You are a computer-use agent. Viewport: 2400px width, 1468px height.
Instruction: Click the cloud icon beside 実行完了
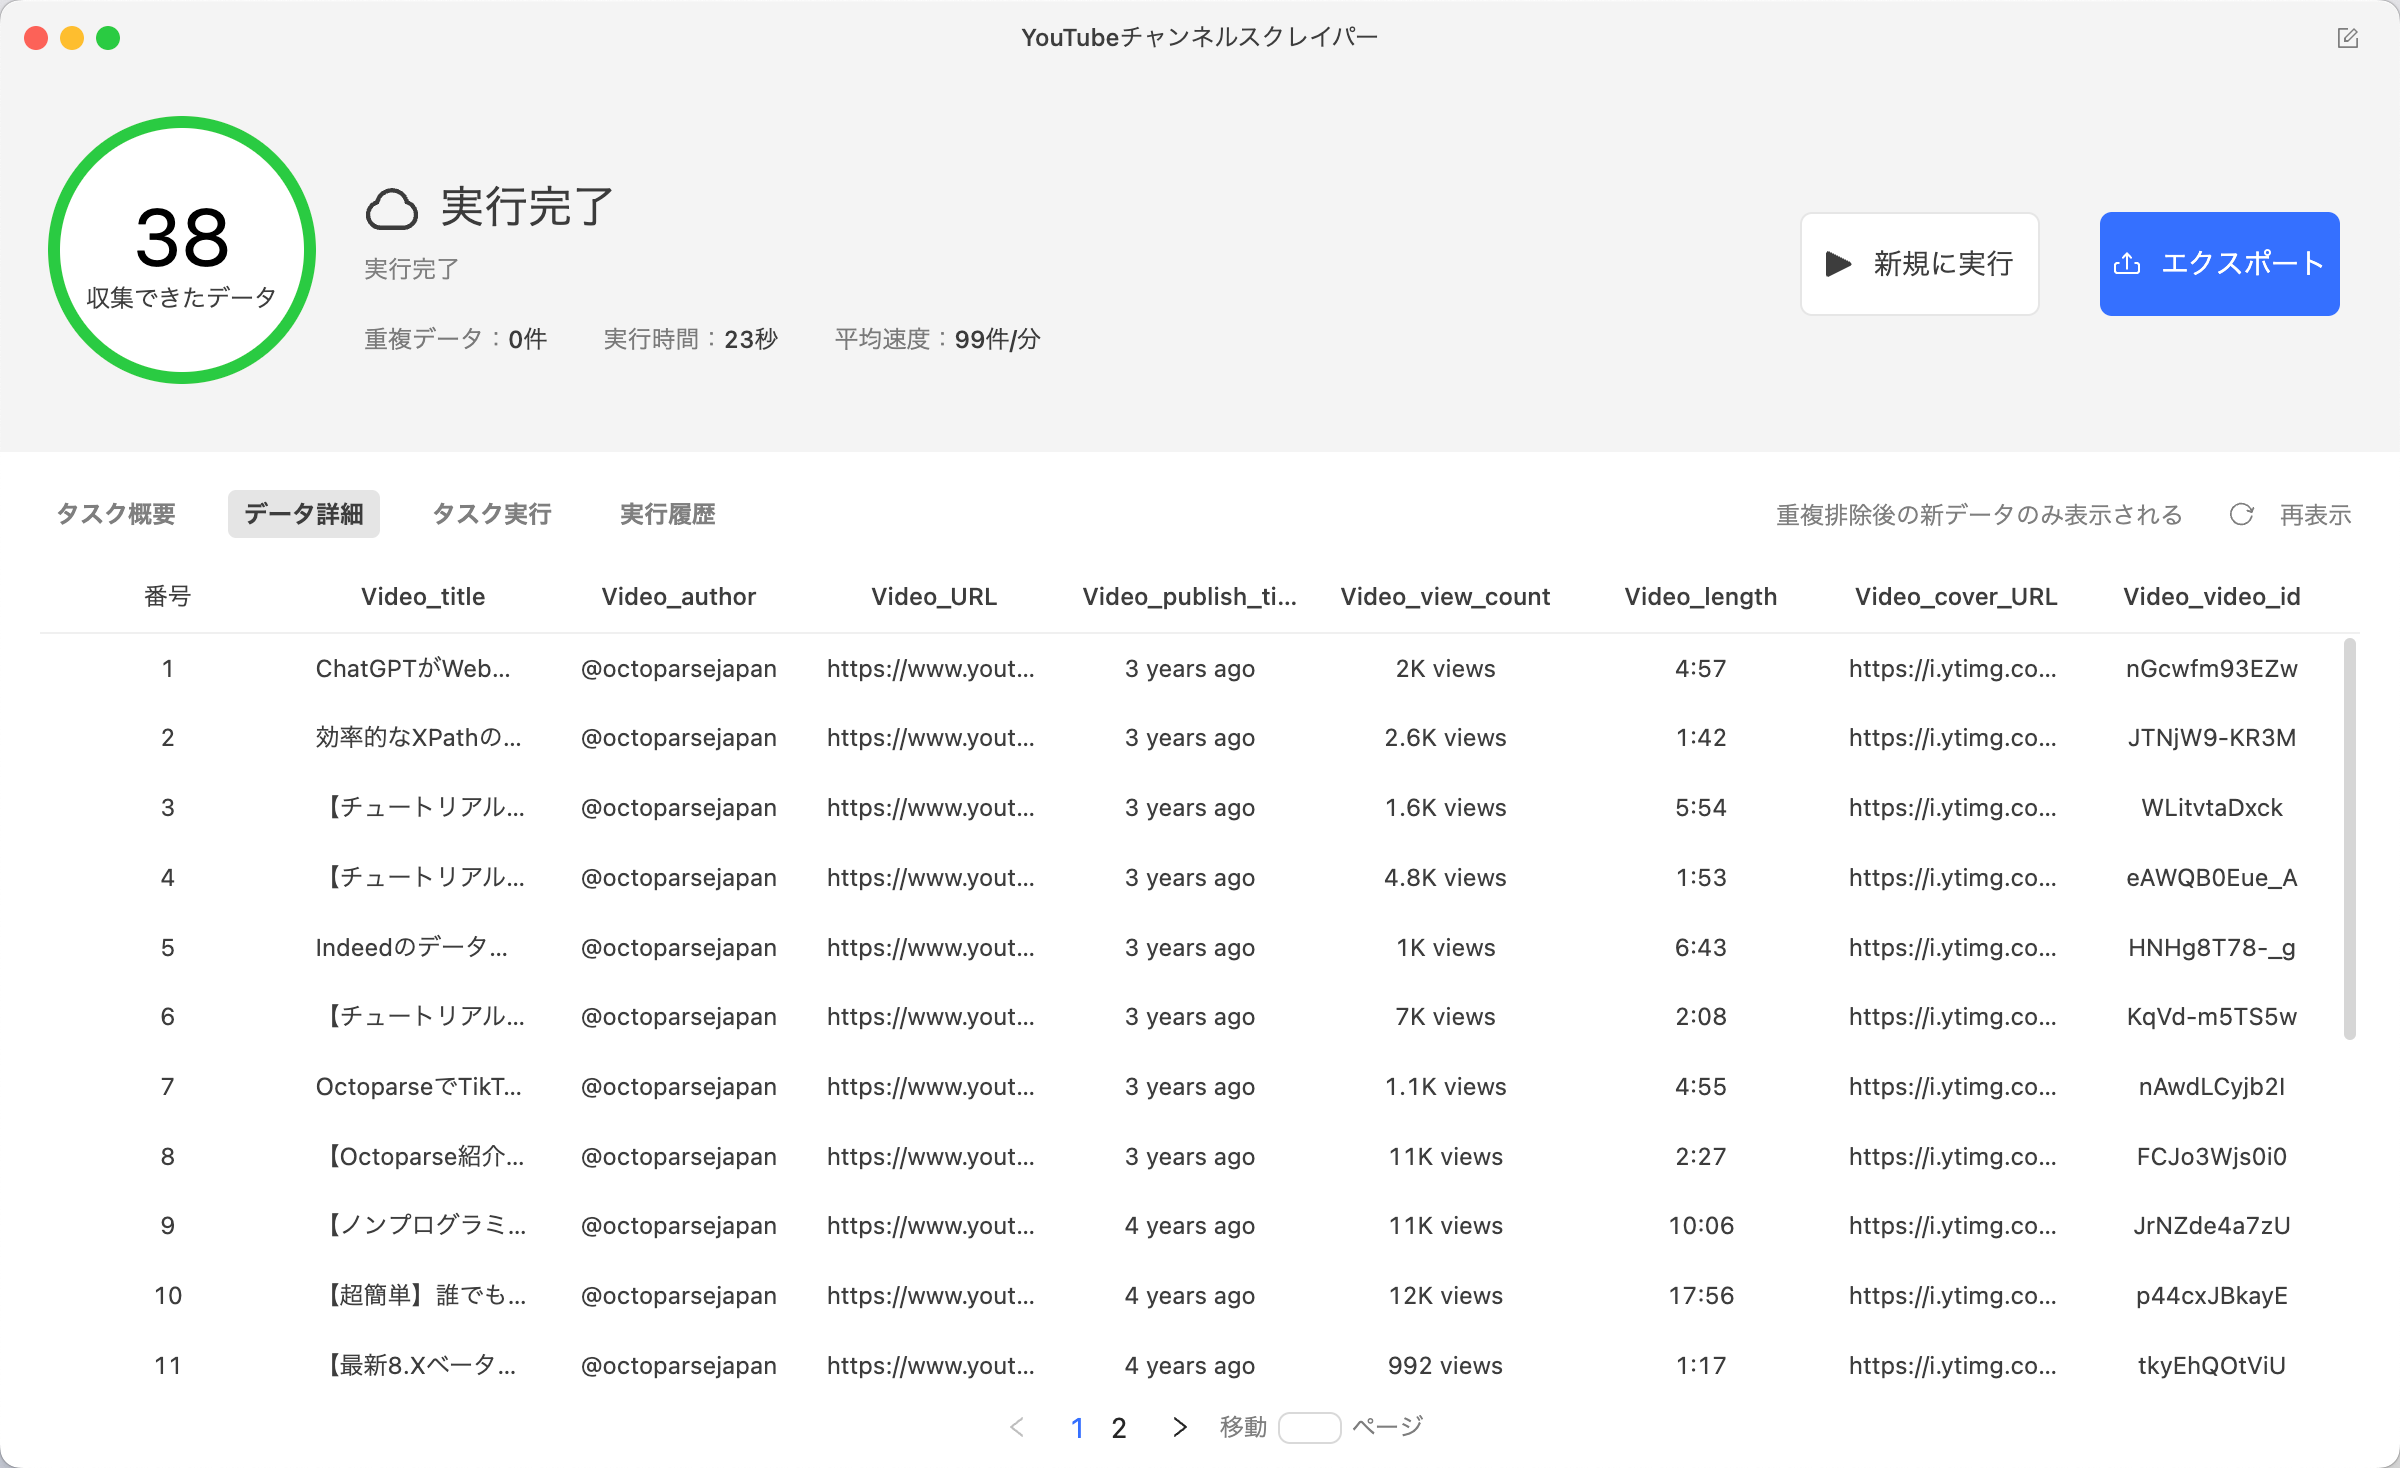pyautogui.click(x=391, y=208)
